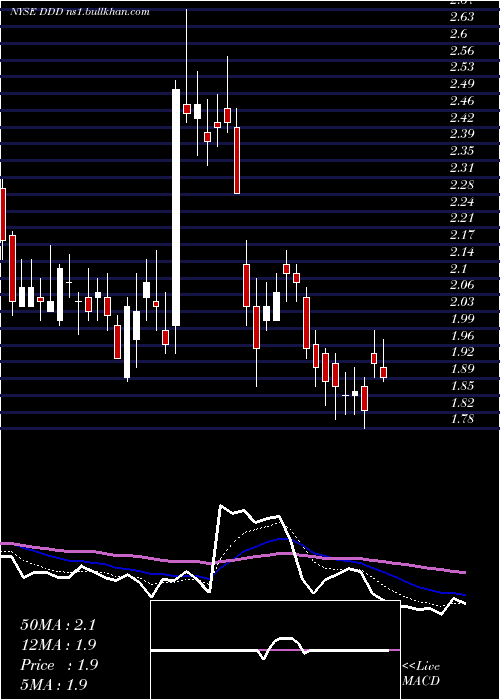Select the 1.82 price axis label
The image size is (500, 700).
pos(462,402)
